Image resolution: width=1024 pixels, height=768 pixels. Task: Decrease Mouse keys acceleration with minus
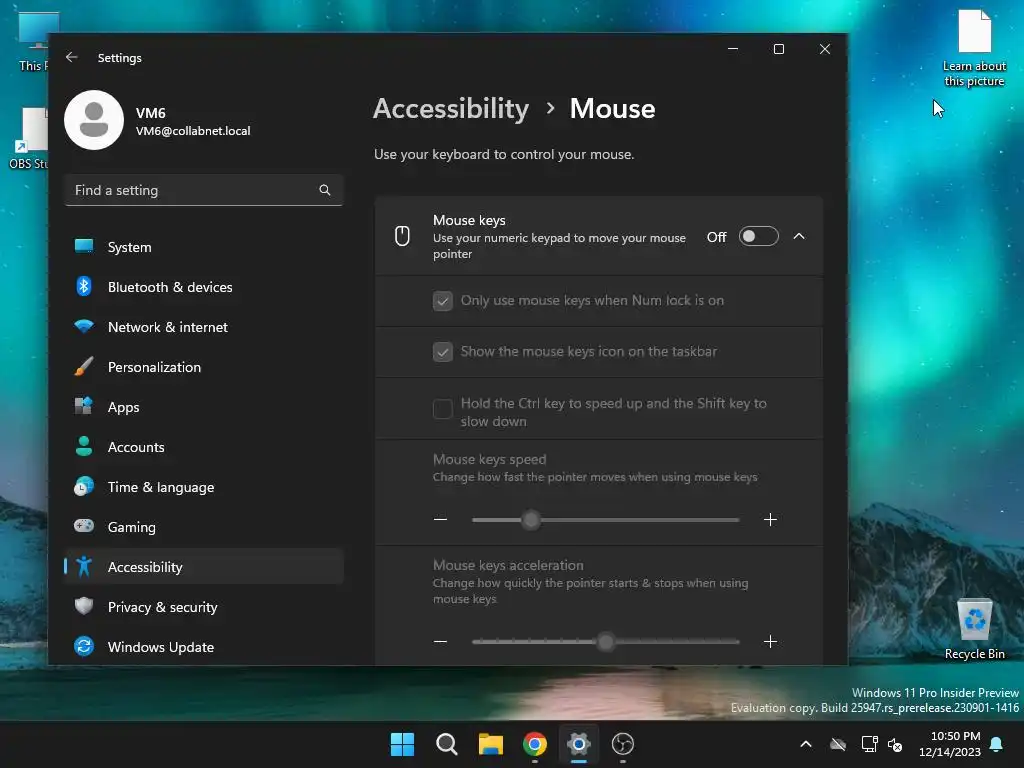(441, 641)
